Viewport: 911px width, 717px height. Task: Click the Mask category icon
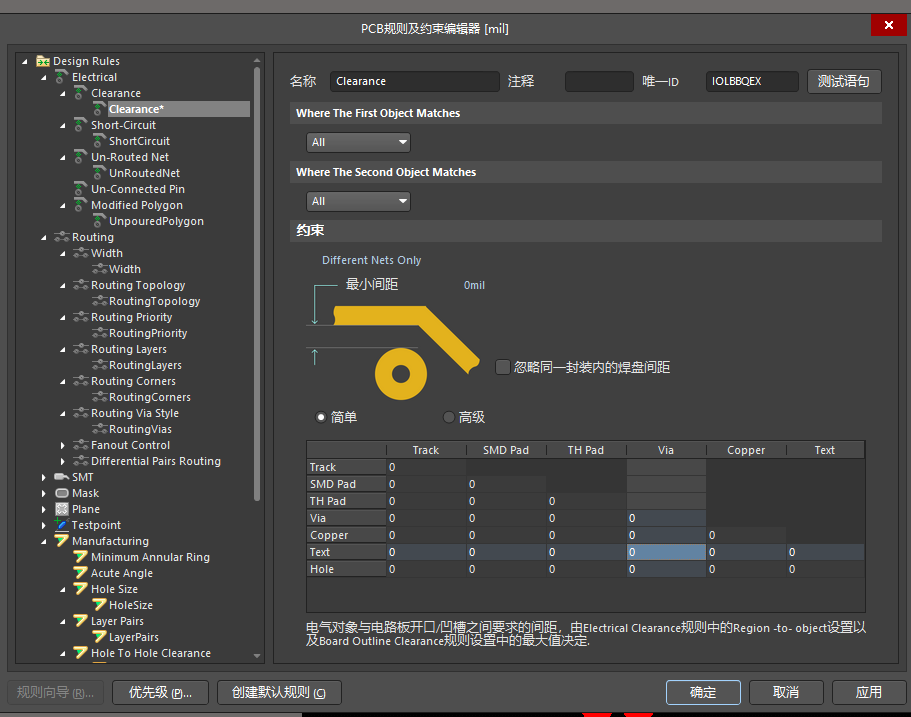(x=62, y=493)
